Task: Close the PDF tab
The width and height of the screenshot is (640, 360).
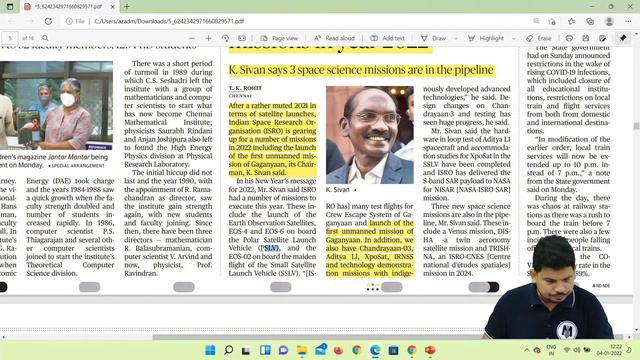Action: tap(113, 7)
